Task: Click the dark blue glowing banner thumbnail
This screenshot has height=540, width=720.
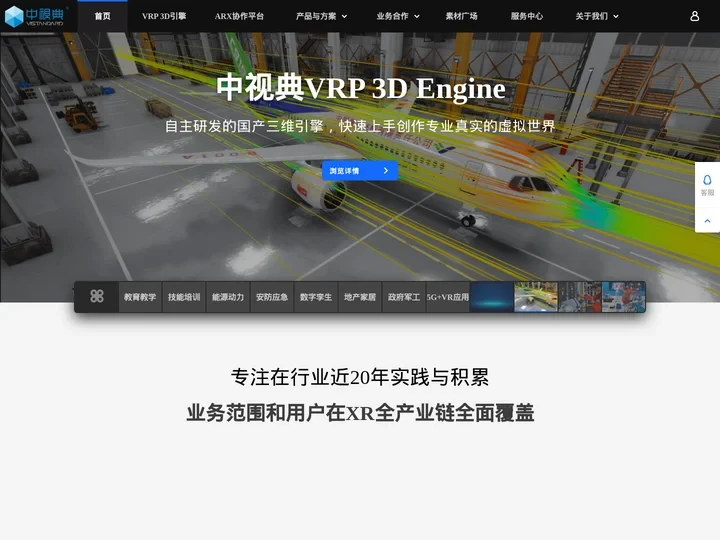Action: (492, 297)
